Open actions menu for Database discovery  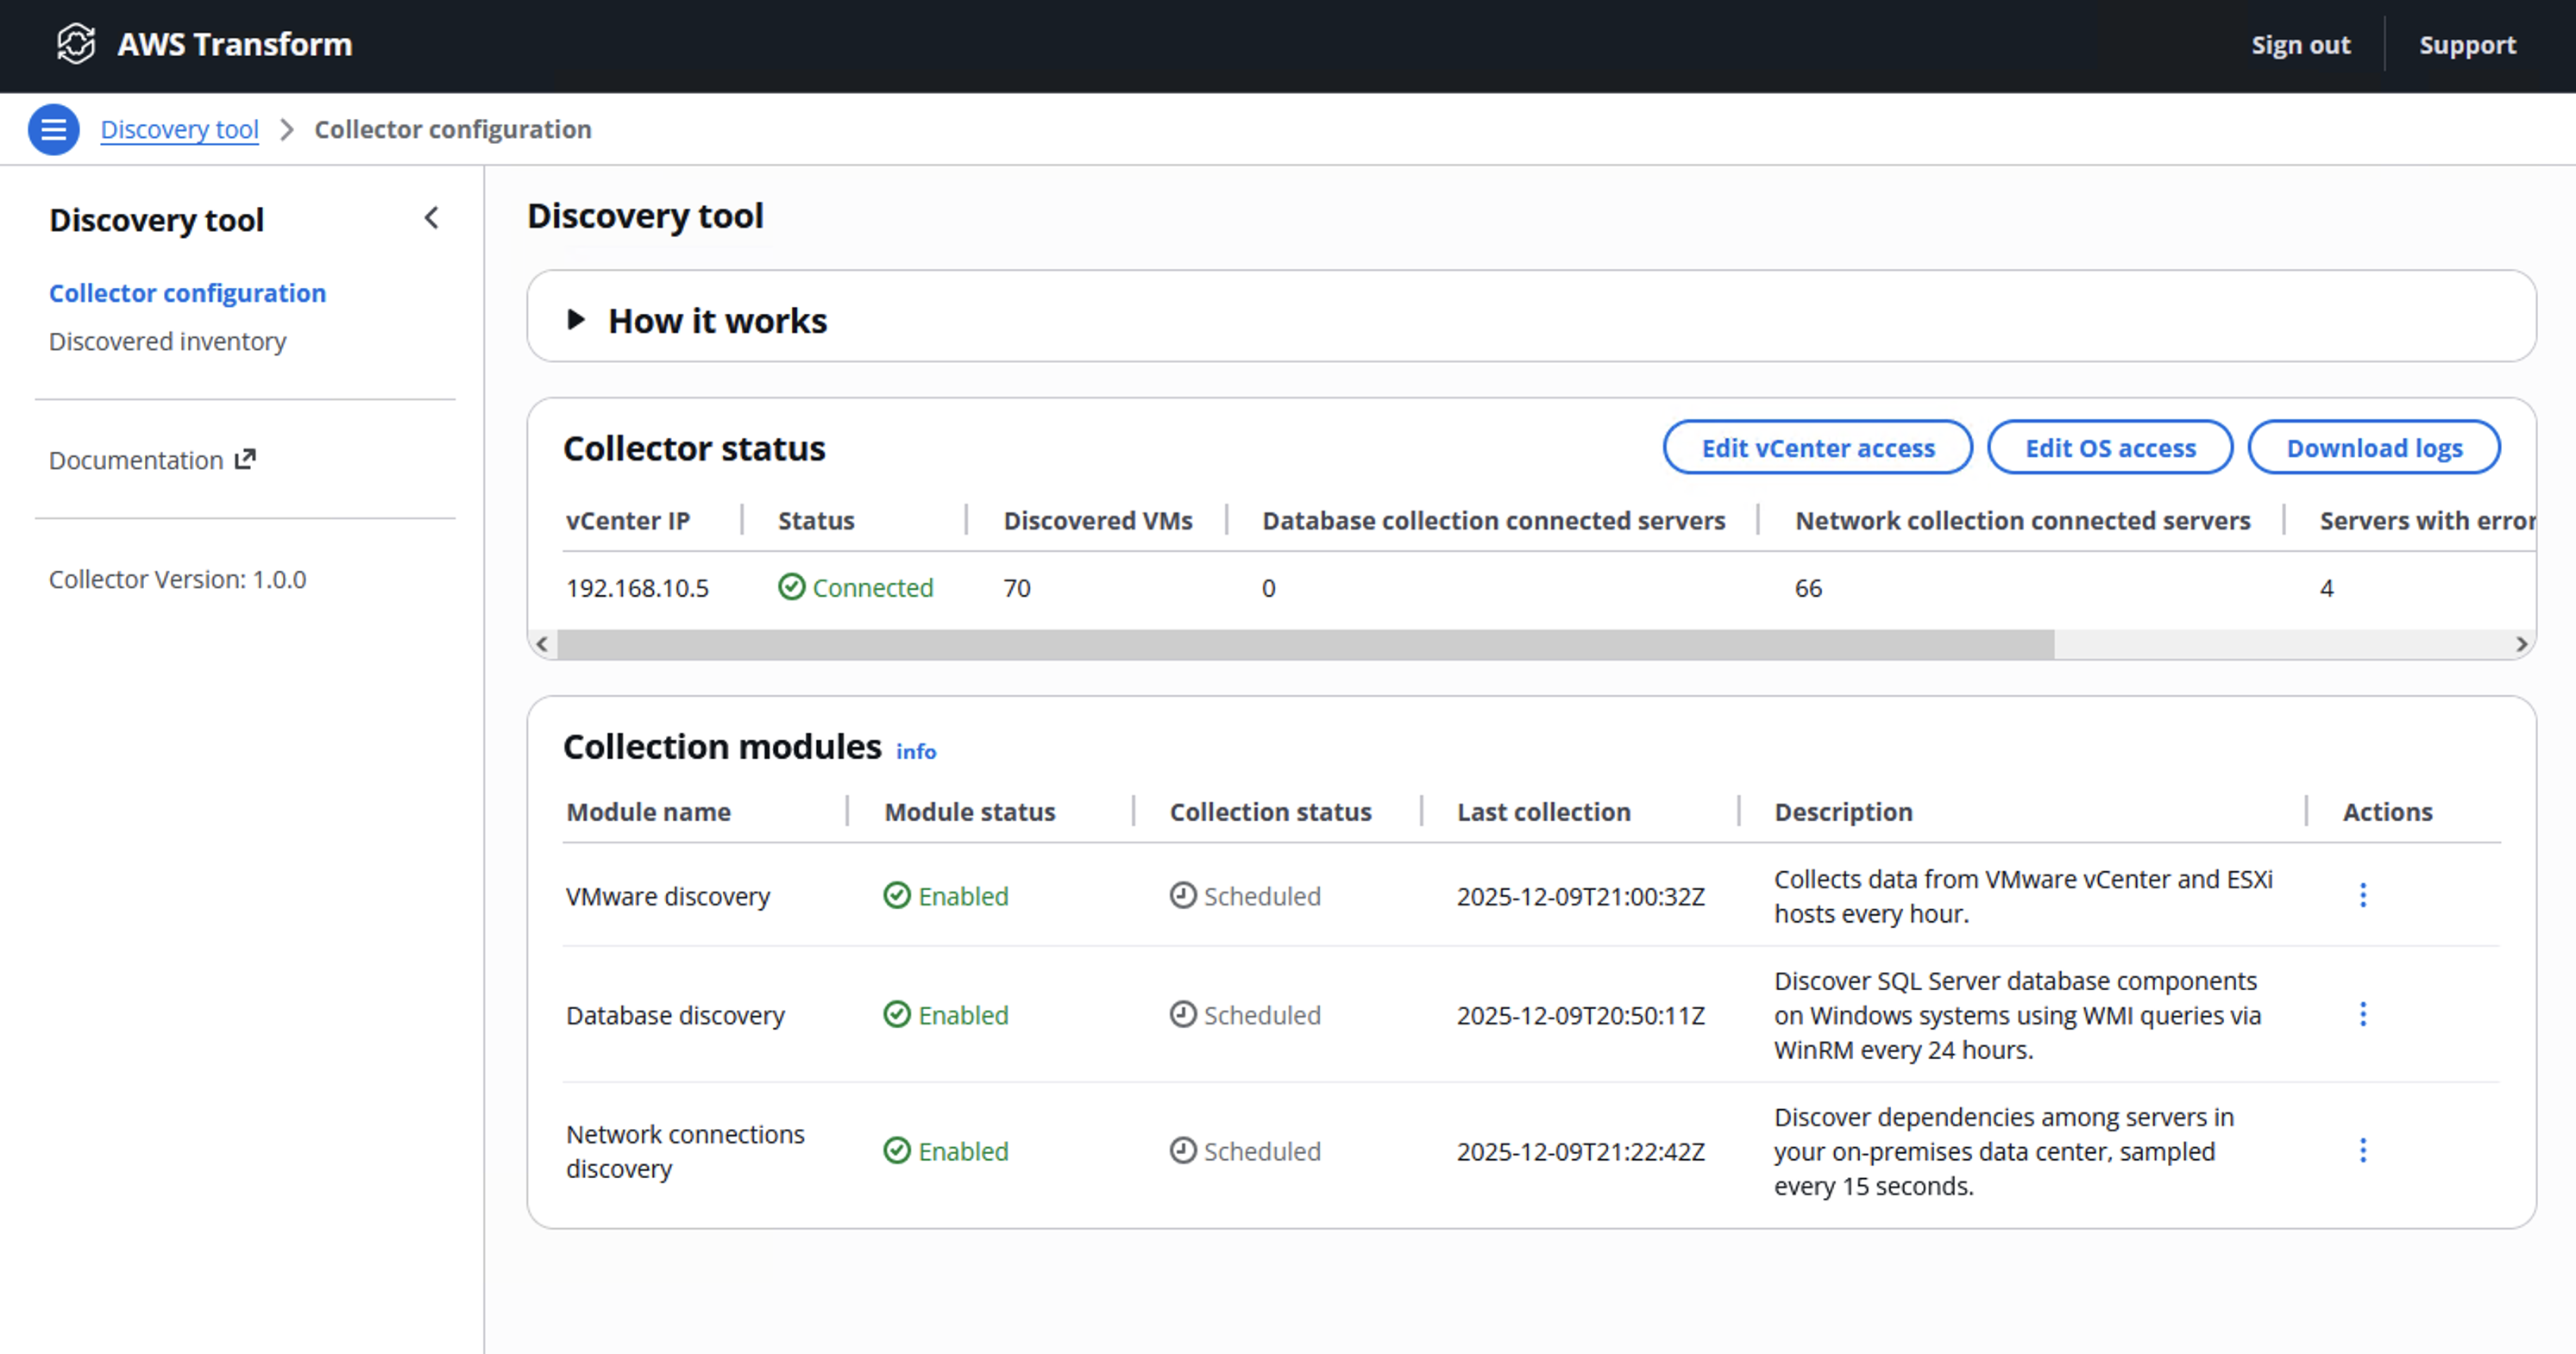click(2363, 1014)
